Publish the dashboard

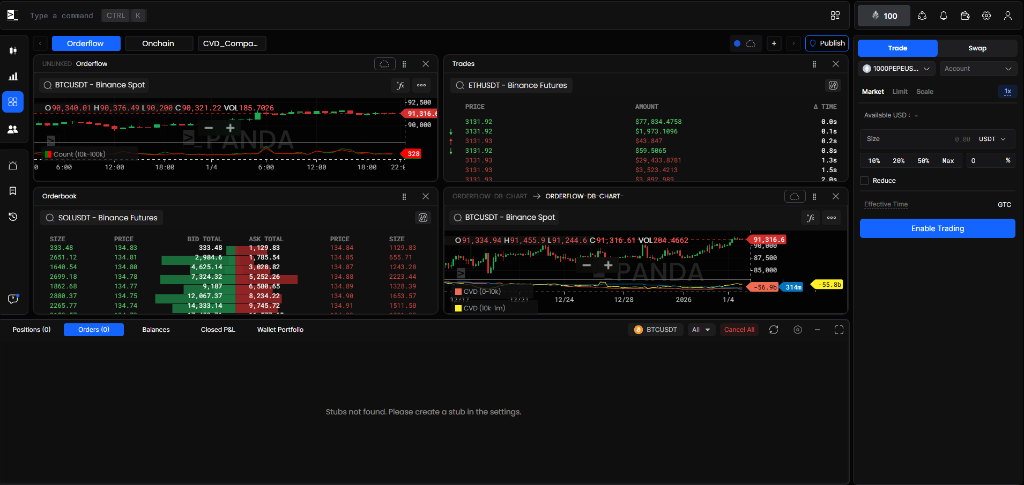click(x=827, y=44)
